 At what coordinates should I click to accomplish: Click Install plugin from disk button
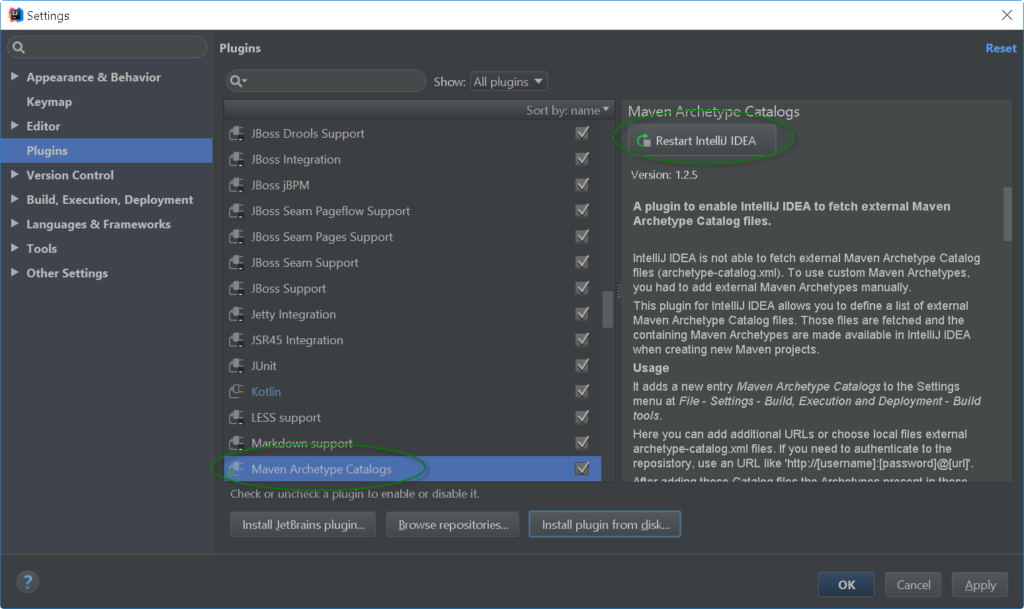click(605, 524)
